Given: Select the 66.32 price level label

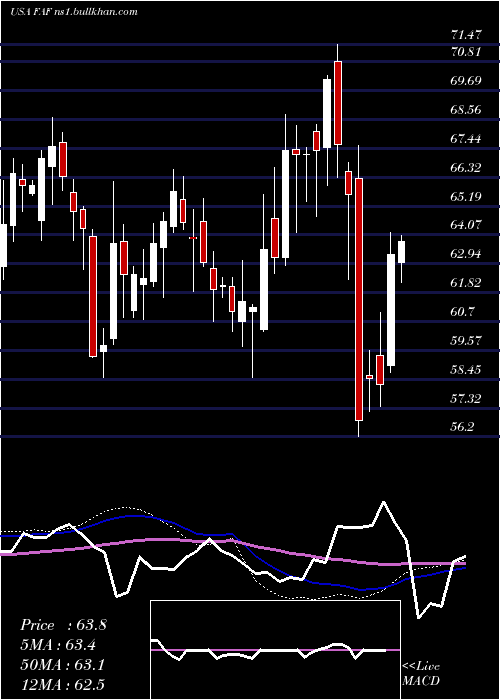Looking at the screenshot, I should pyautogui.click(x=467, y=168).
